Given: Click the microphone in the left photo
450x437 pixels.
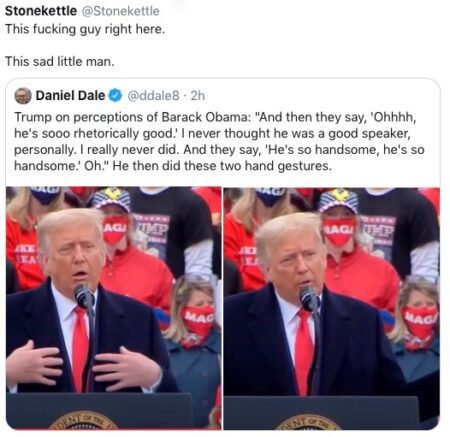Looking at the screenshot, I should (x=84, y=297).
